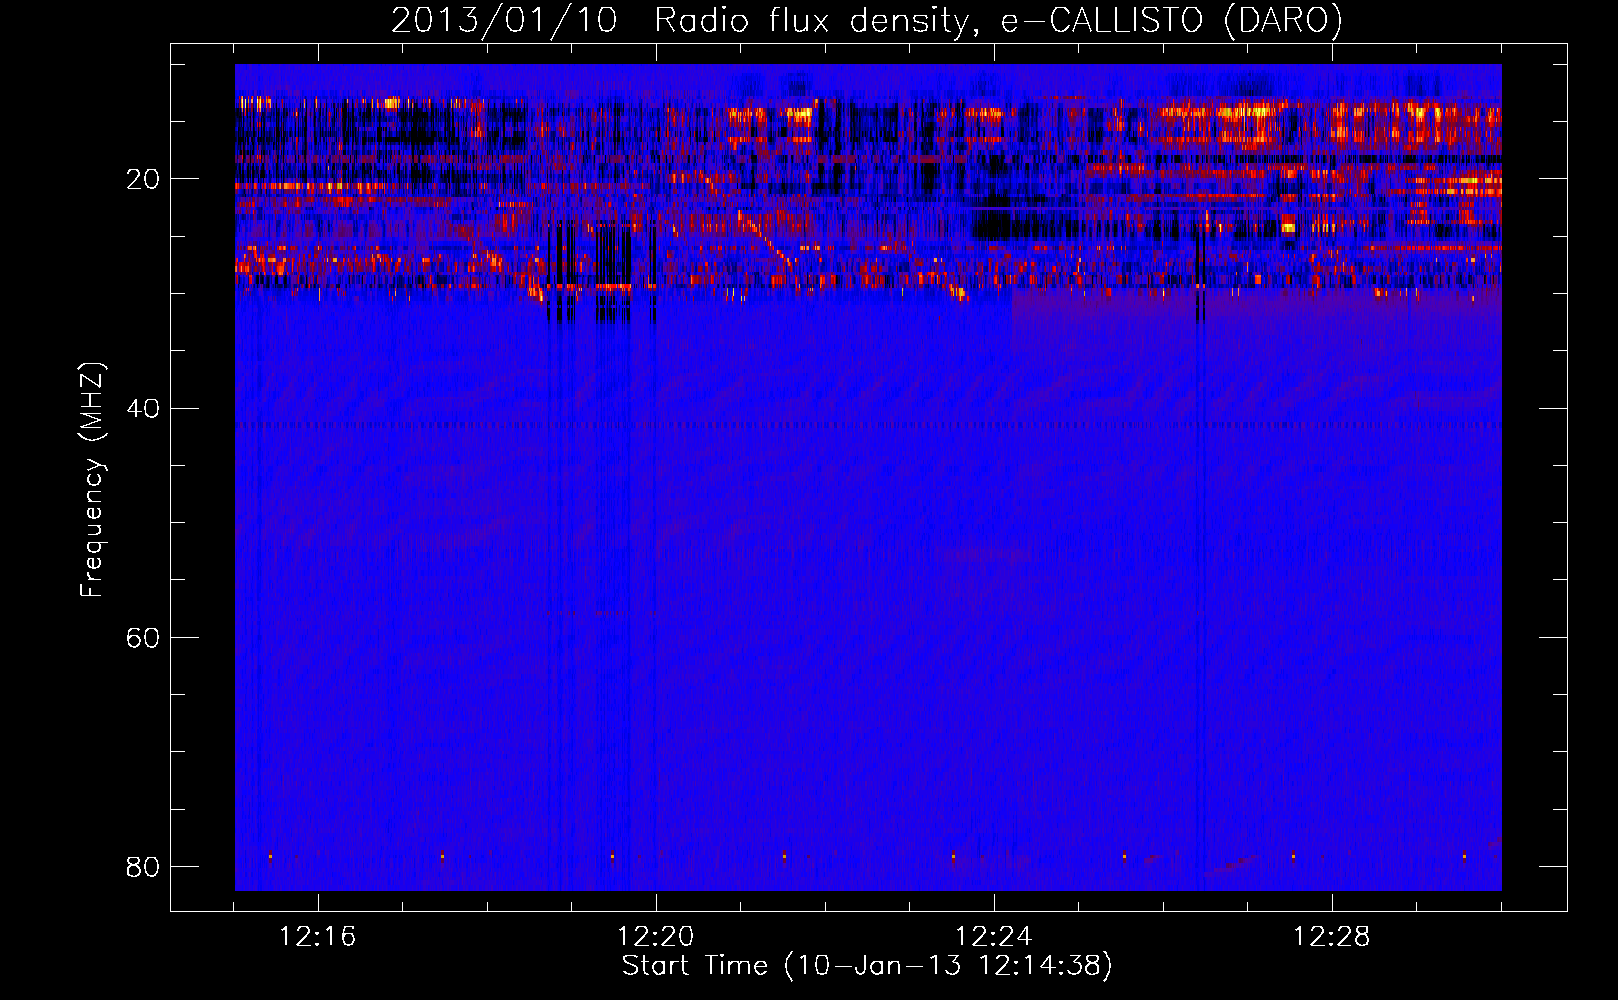Click the plot title 'Radio flux density, e-CALLISTO (DARO)'
The width and height of the screenshot is (1618, 1000).
click(998, 21)
